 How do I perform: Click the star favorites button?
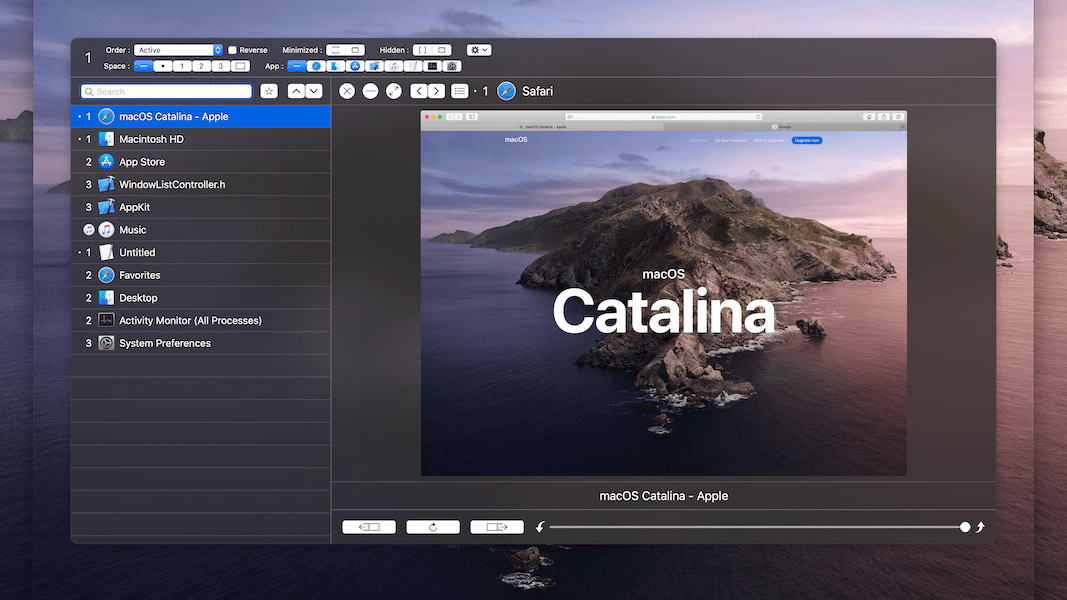(x=269, y=91)
